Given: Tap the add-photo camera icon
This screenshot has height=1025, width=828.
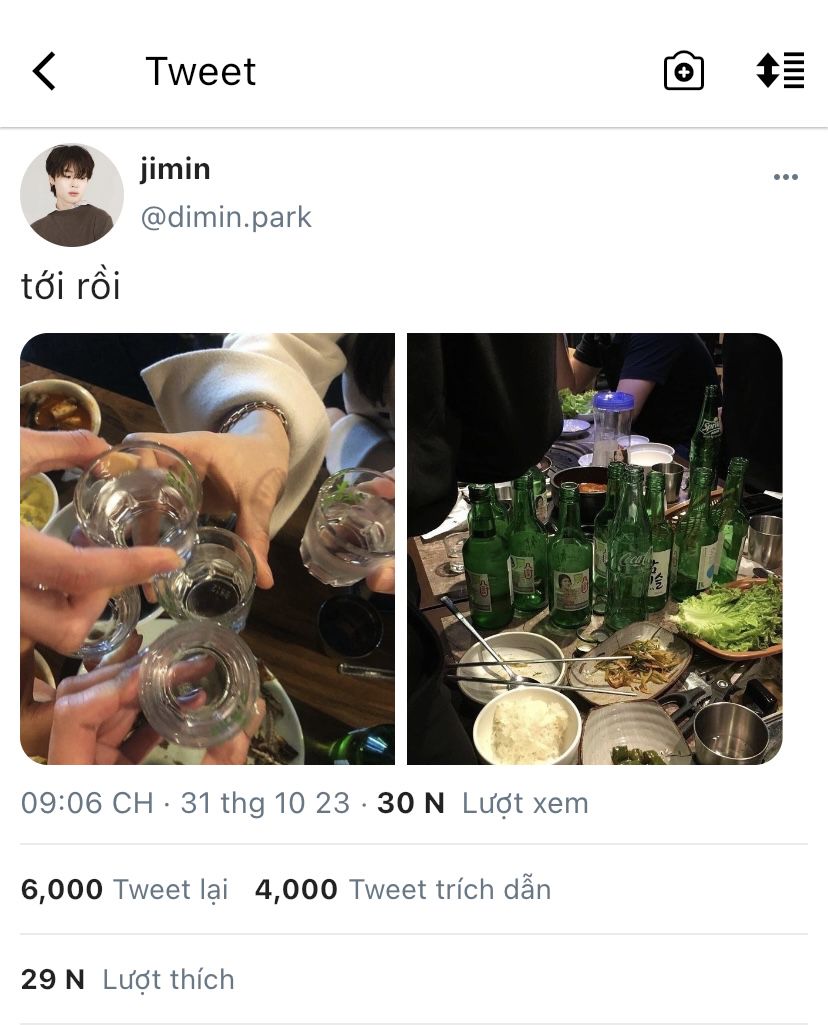Looking at the screenshot, I should [684, 71].
